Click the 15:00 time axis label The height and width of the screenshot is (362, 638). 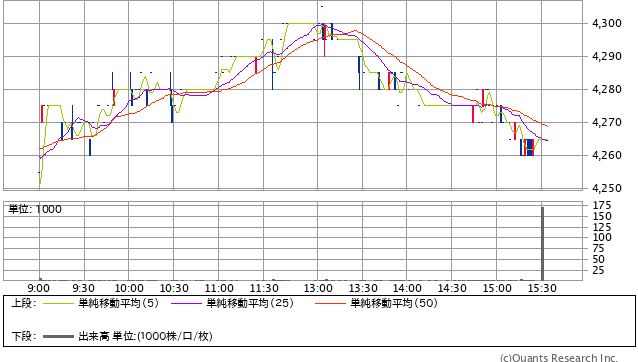coord(497,288)
